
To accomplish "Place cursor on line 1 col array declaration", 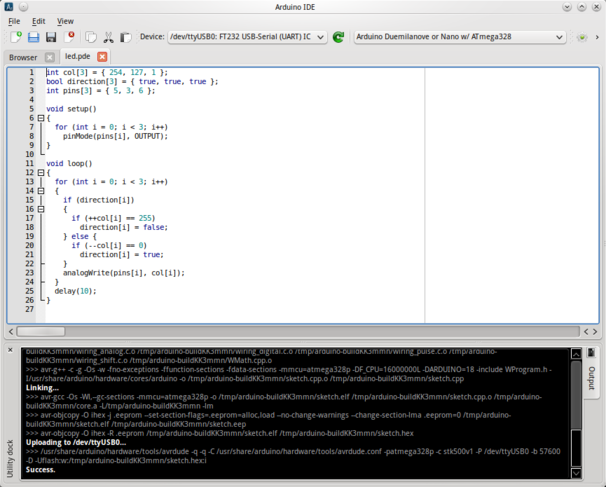I will click(x=107, y=72).
